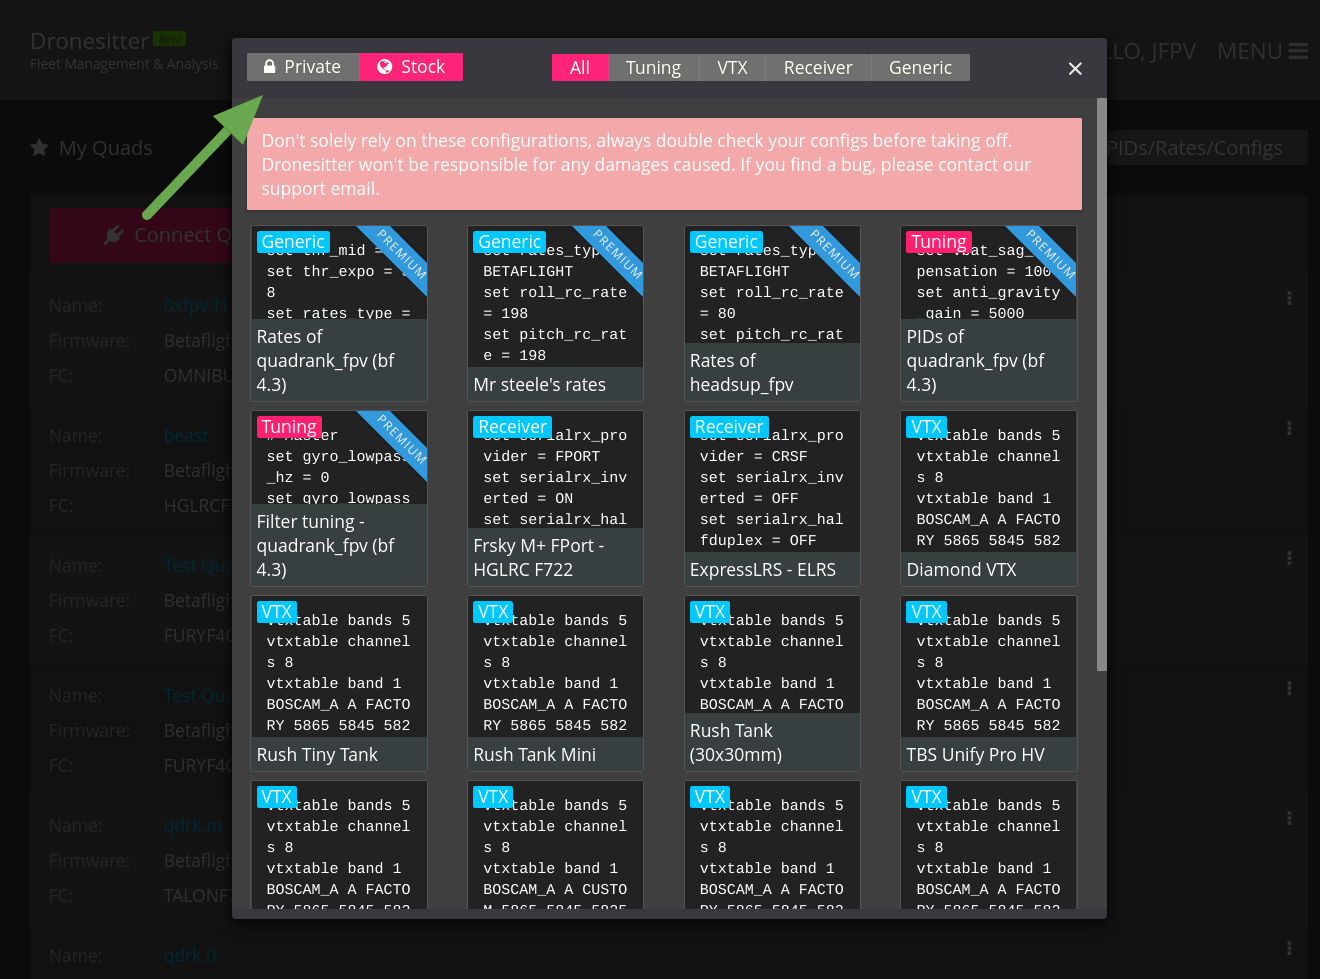The height and width of the screenshot is (979, 1320).
Task: Open the MENU hamburger icon
Action: click(1298, 51)
